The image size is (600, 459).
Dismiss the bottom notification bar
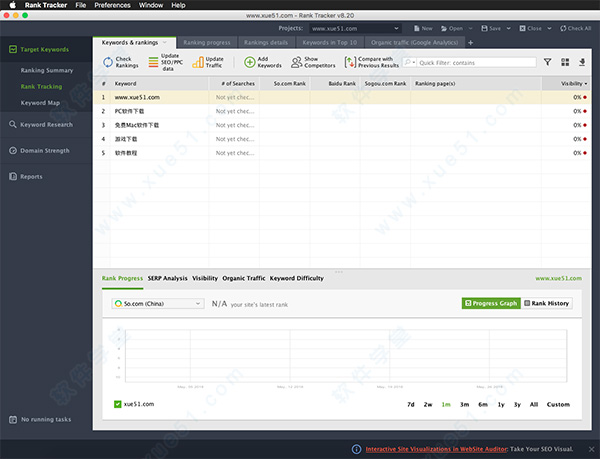pos(592,449)
